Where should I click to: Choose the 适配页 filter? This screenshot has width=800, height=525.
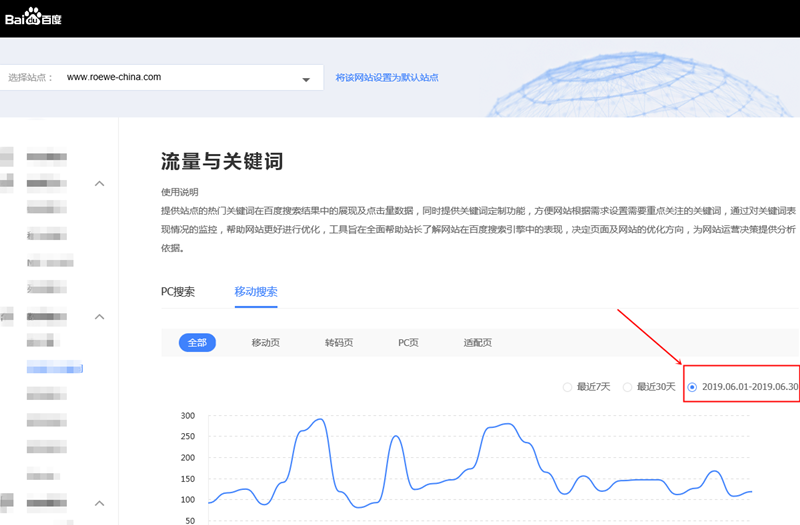478,343
